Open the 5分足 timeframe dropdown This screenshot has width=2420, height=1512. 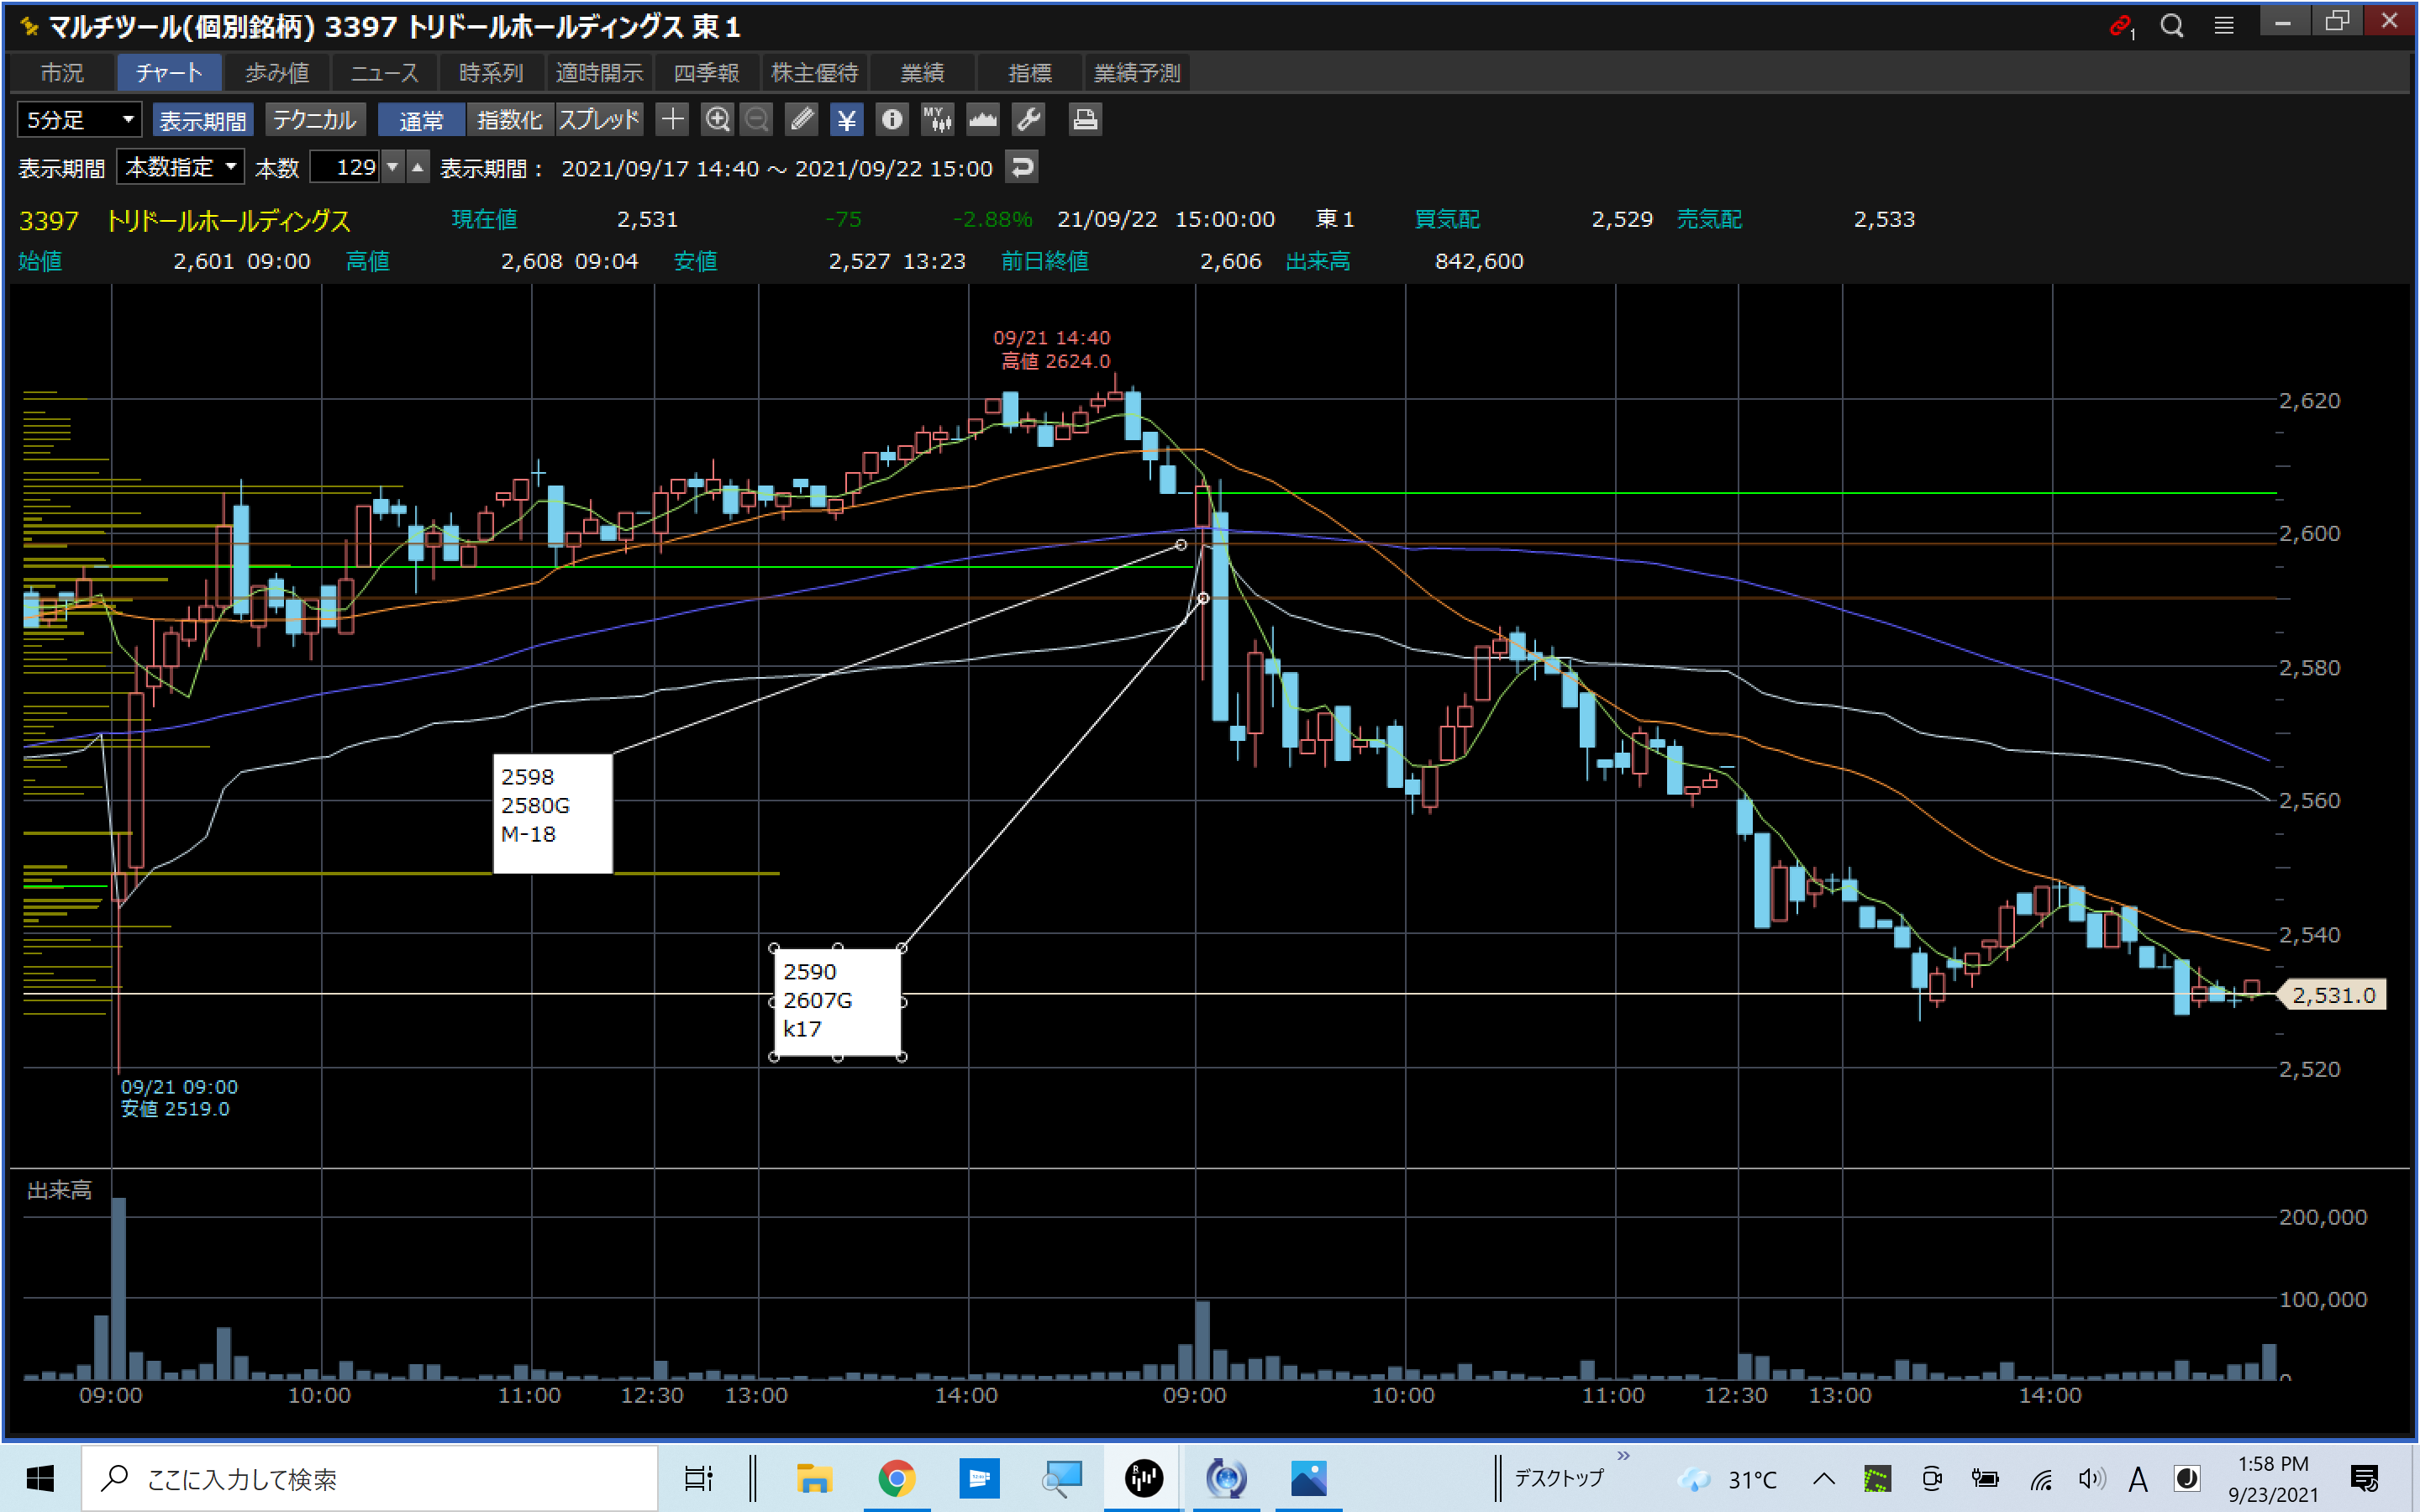pyautogui.click(x=79, y=120)
